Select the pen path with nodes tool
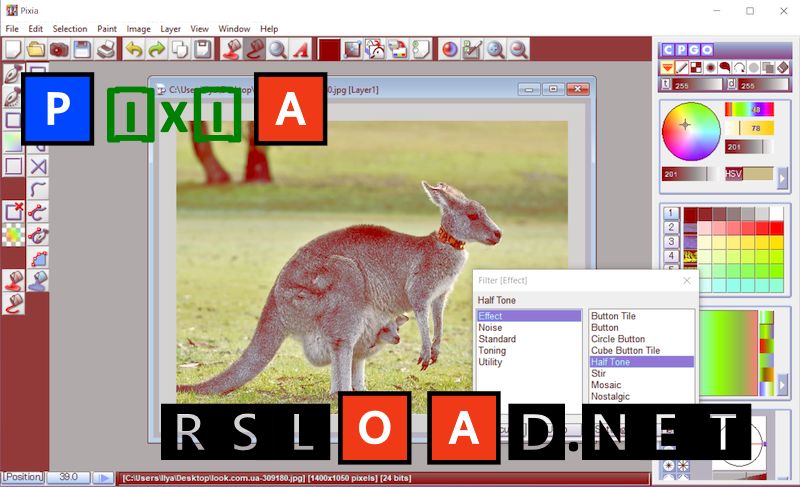 tap(38, 236)
